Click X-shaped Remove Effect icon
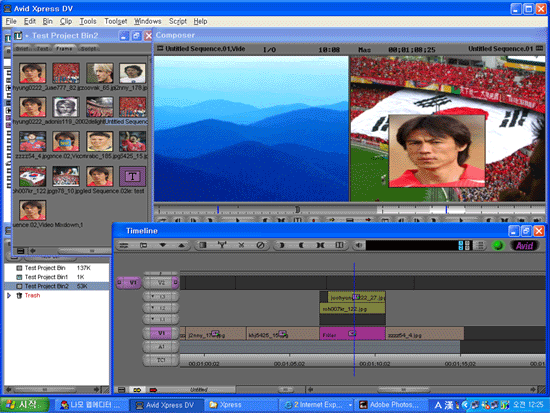 point(241,245)
